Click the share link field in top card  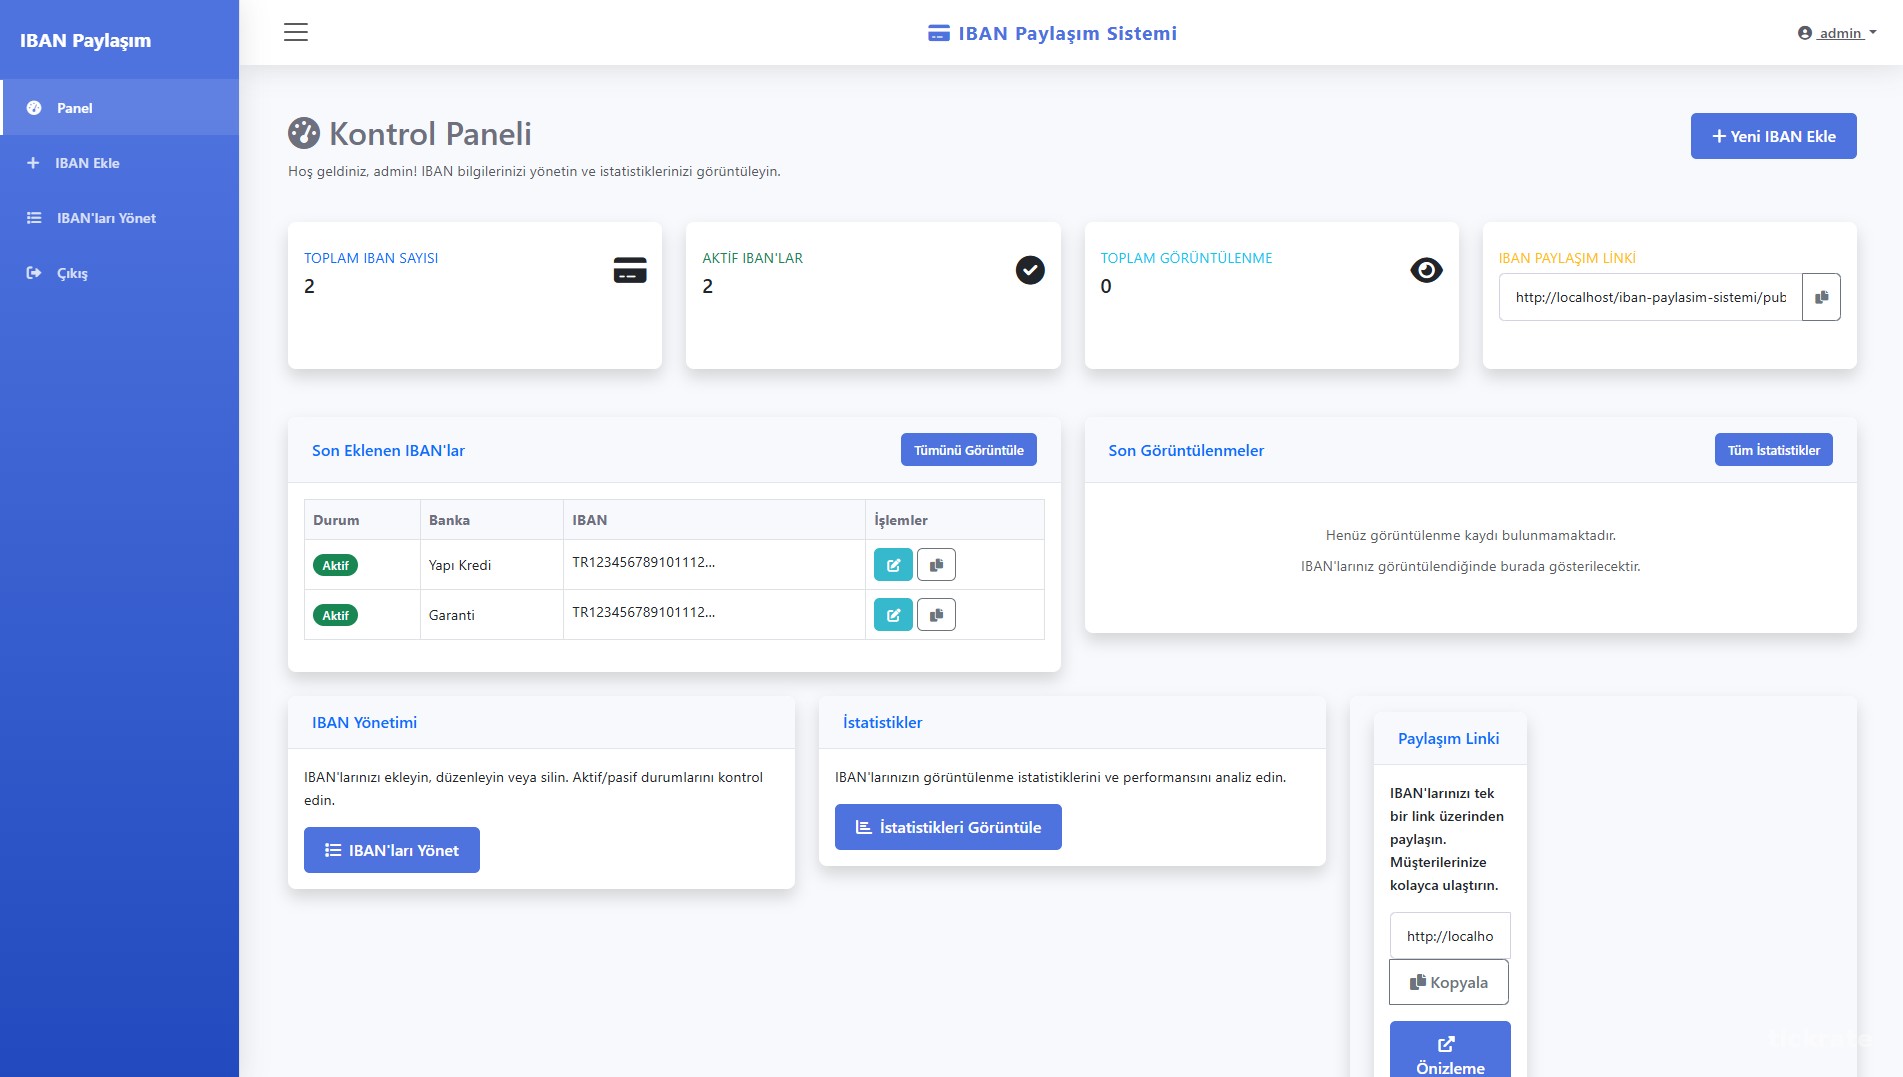point(1650,297)
